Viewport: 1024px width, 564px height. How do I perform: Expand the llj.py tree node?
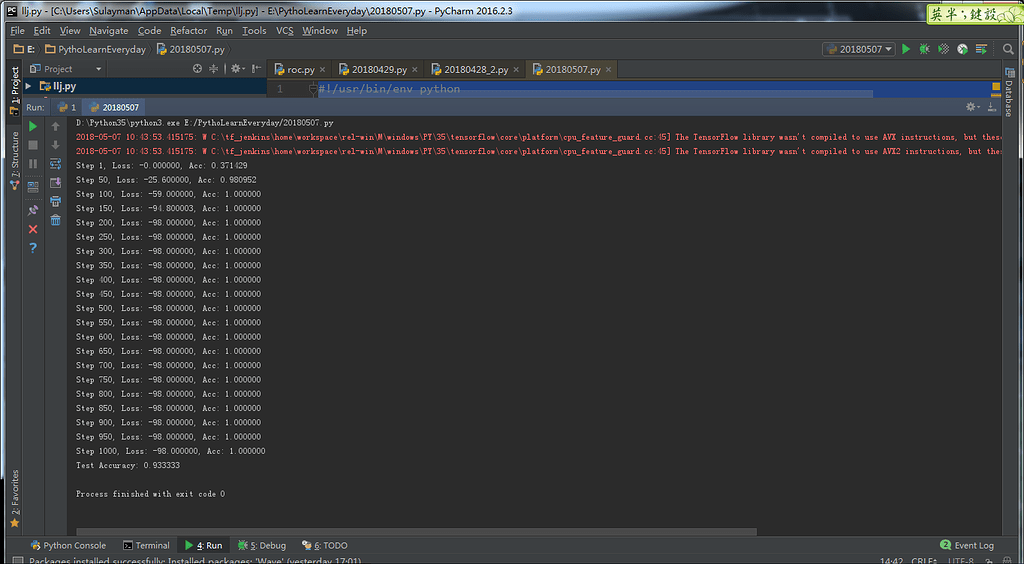coord(29,87)
